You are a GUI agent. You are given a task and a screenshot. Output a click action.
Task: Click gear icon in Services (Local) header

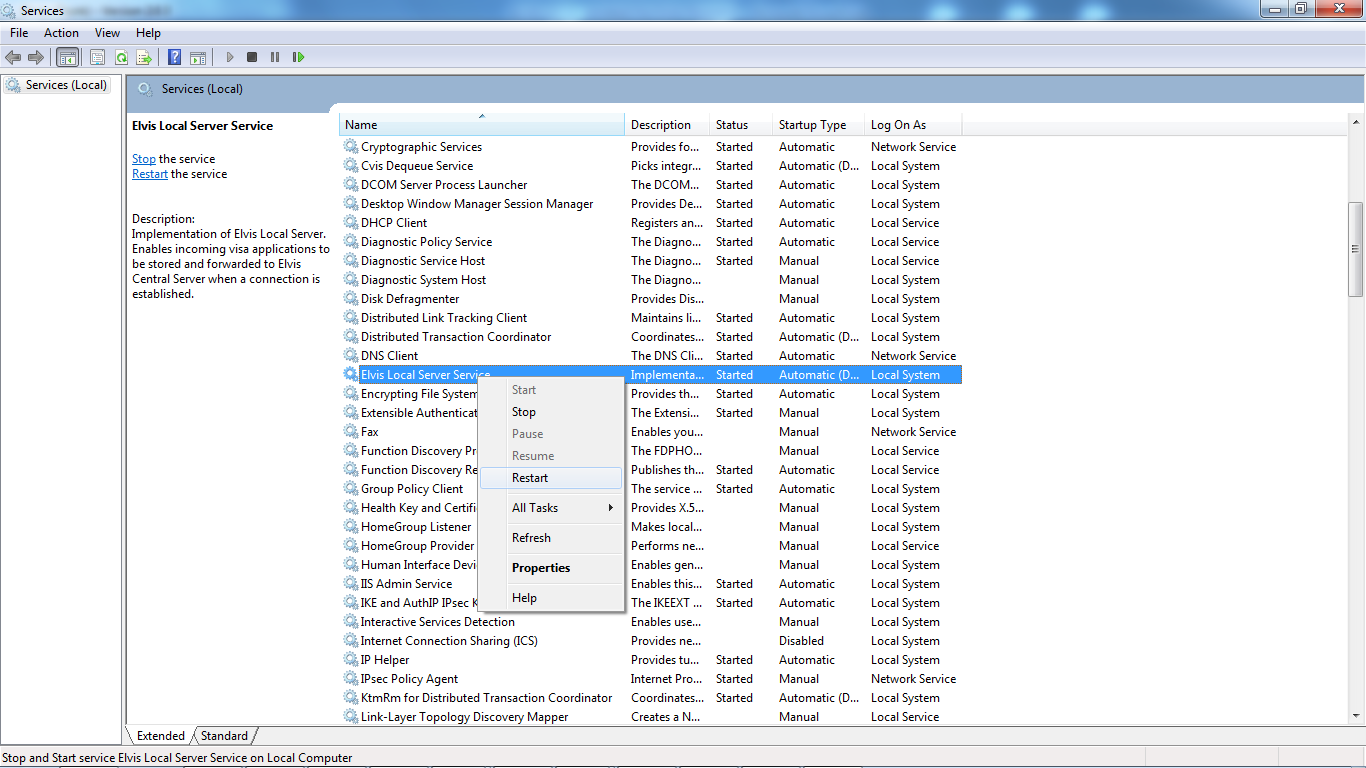(x=145, y=89)
